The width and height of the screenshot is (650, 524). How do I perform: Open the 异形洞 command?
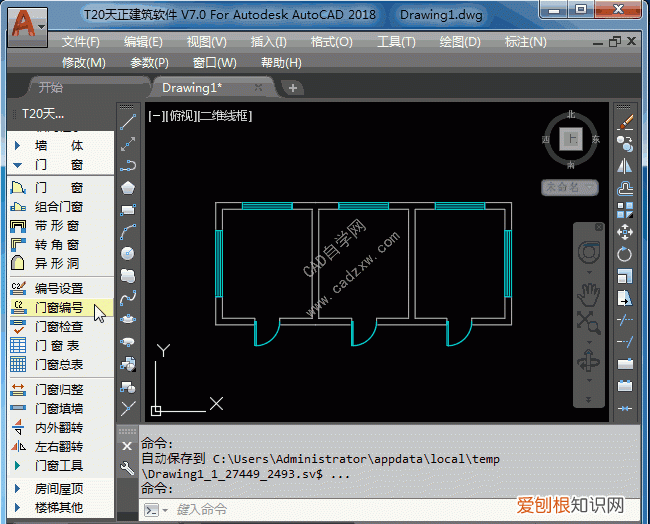click(x=61, y=263)
